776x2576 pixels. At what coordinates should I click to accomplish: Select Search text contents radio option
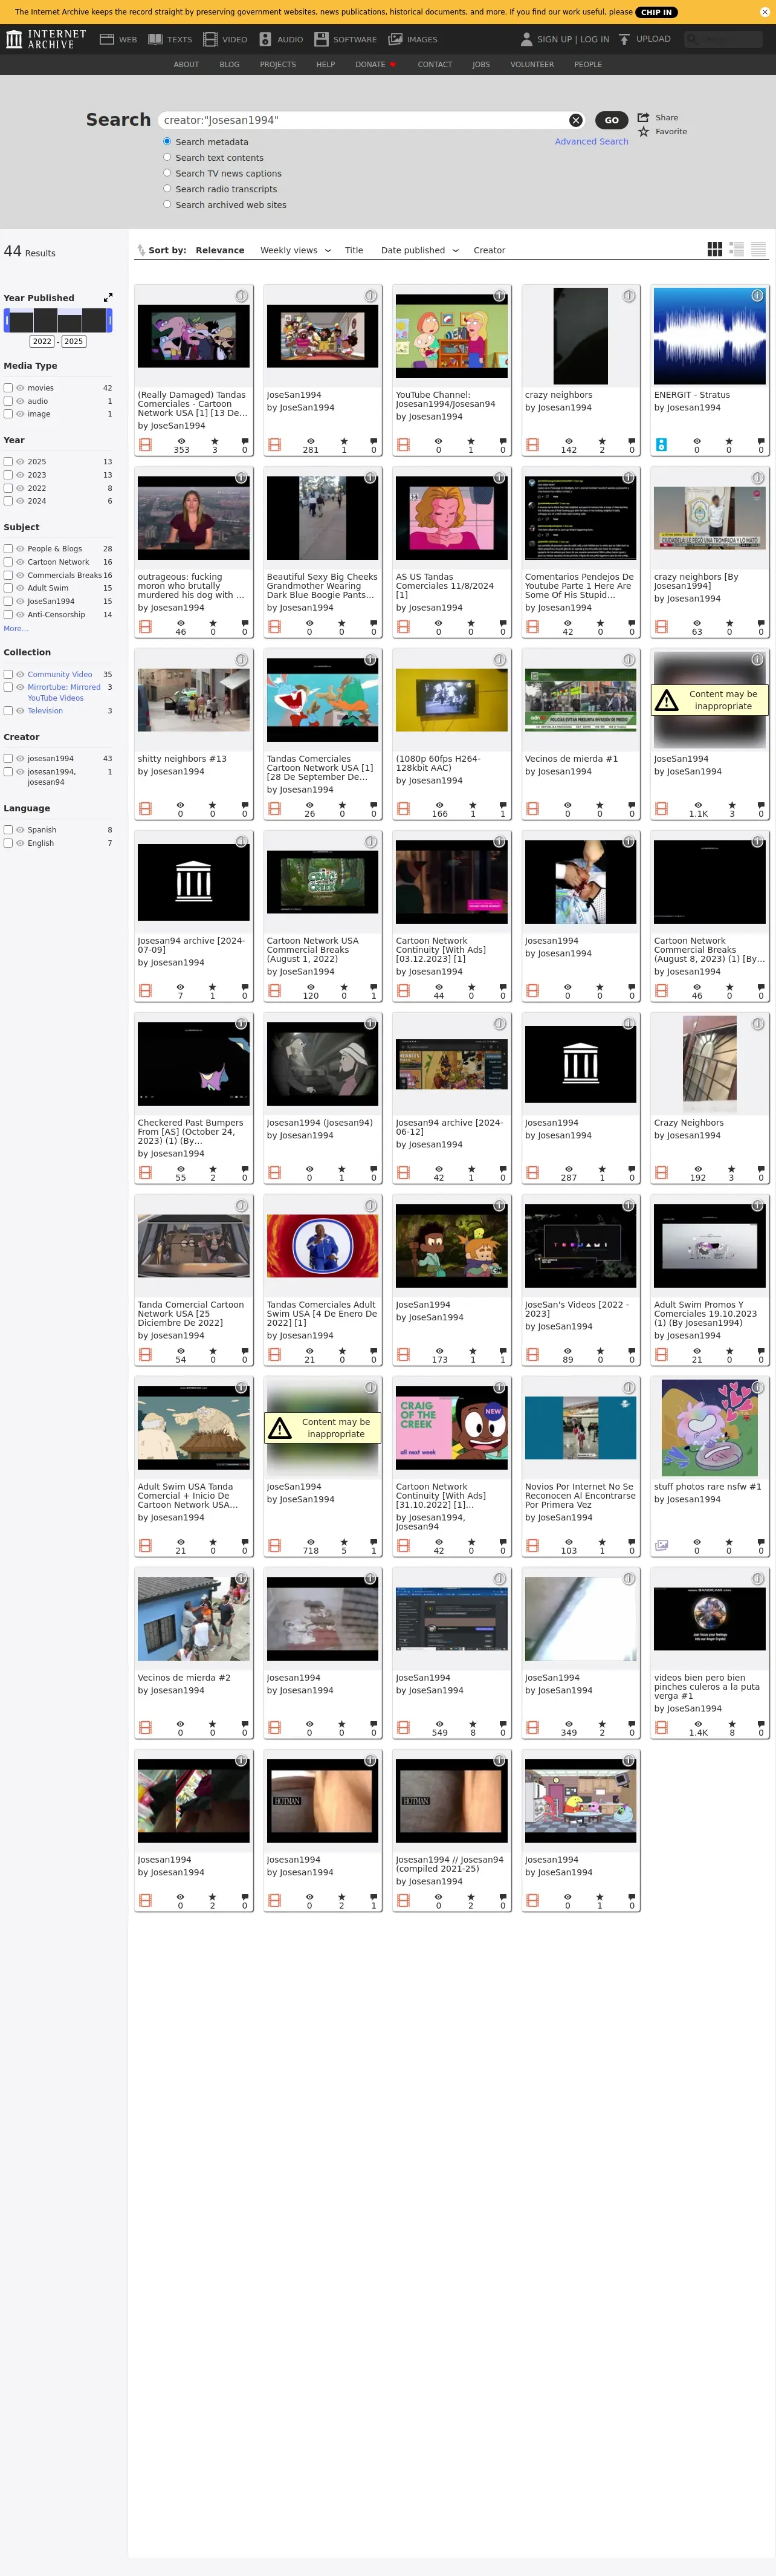(167, 157)
